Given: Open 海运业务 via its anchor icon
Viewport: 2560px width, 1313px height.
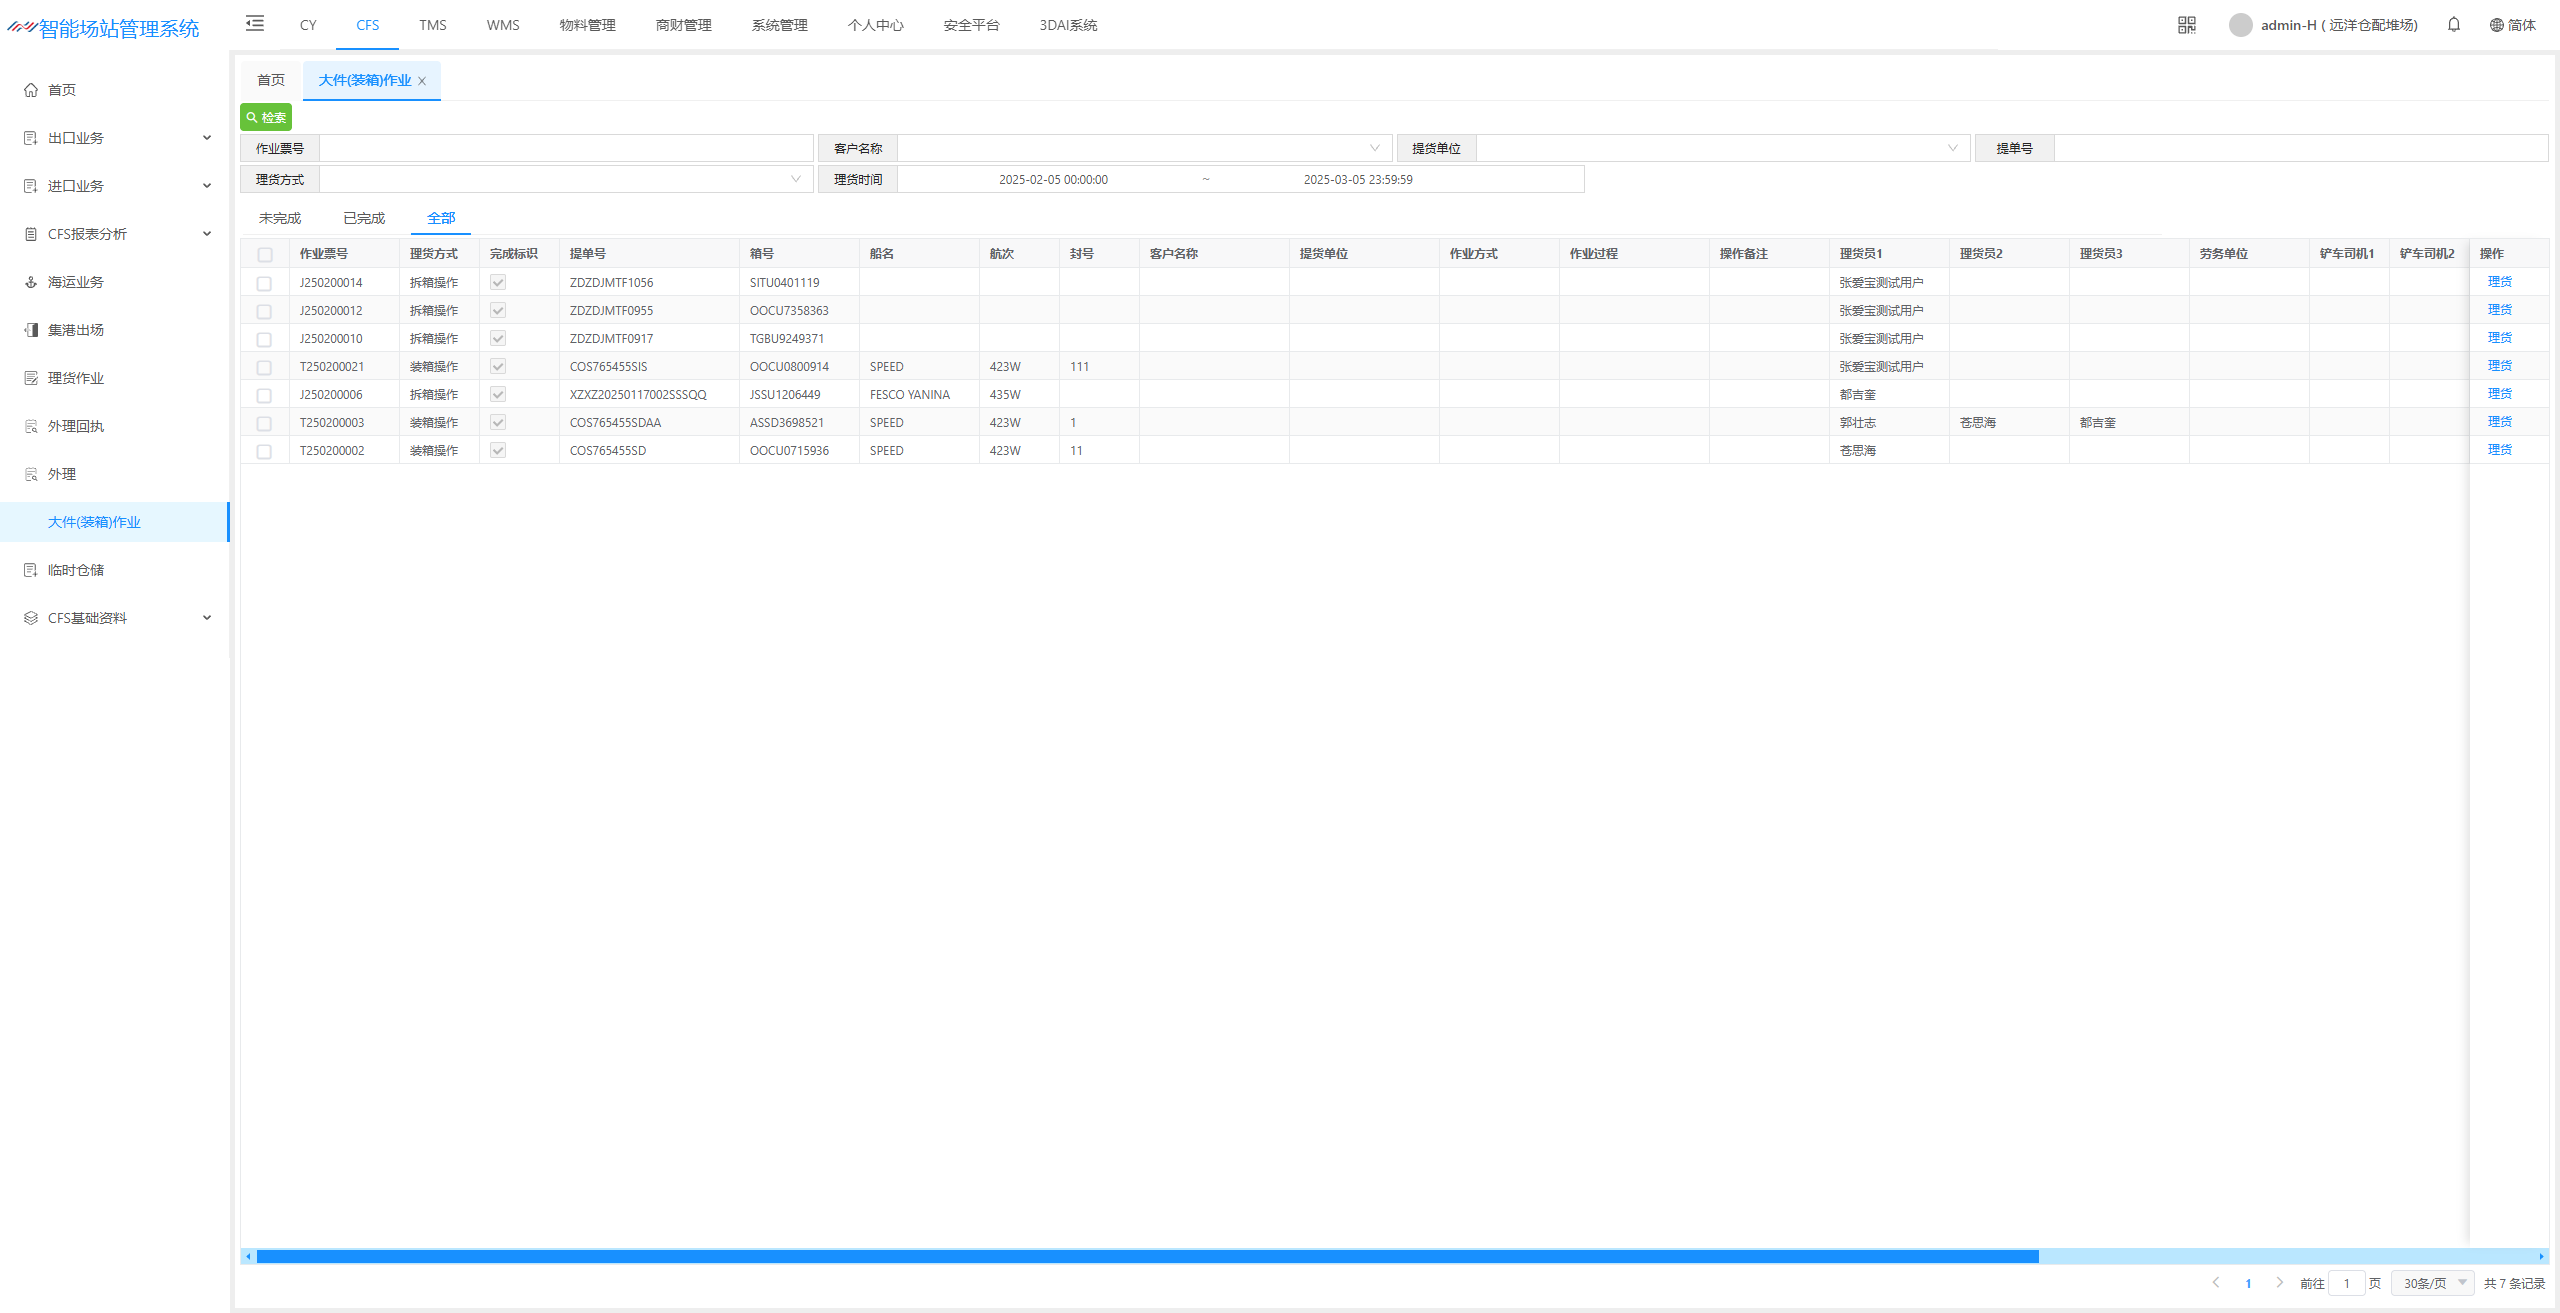Looking at the screenshot, I should pos(31,282).
